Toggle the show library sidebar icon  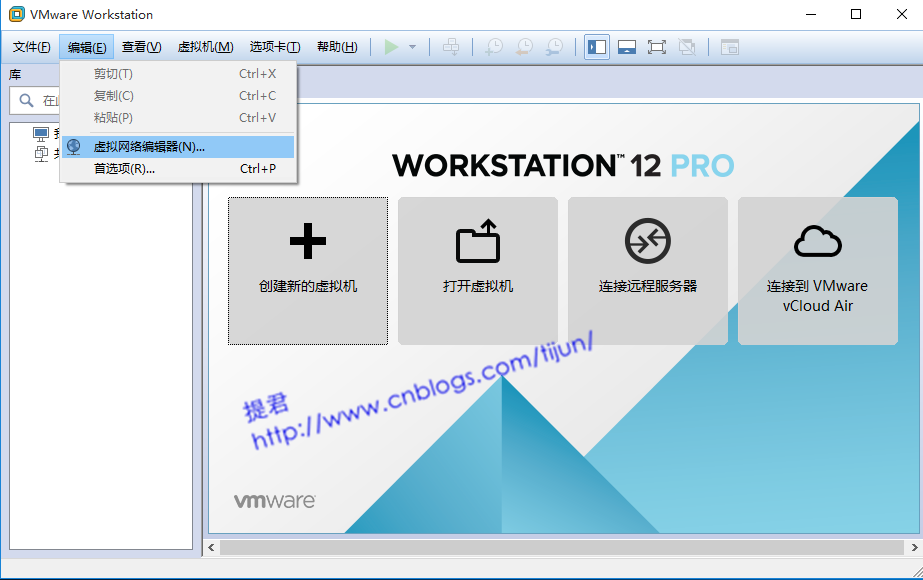click(597, 47)
